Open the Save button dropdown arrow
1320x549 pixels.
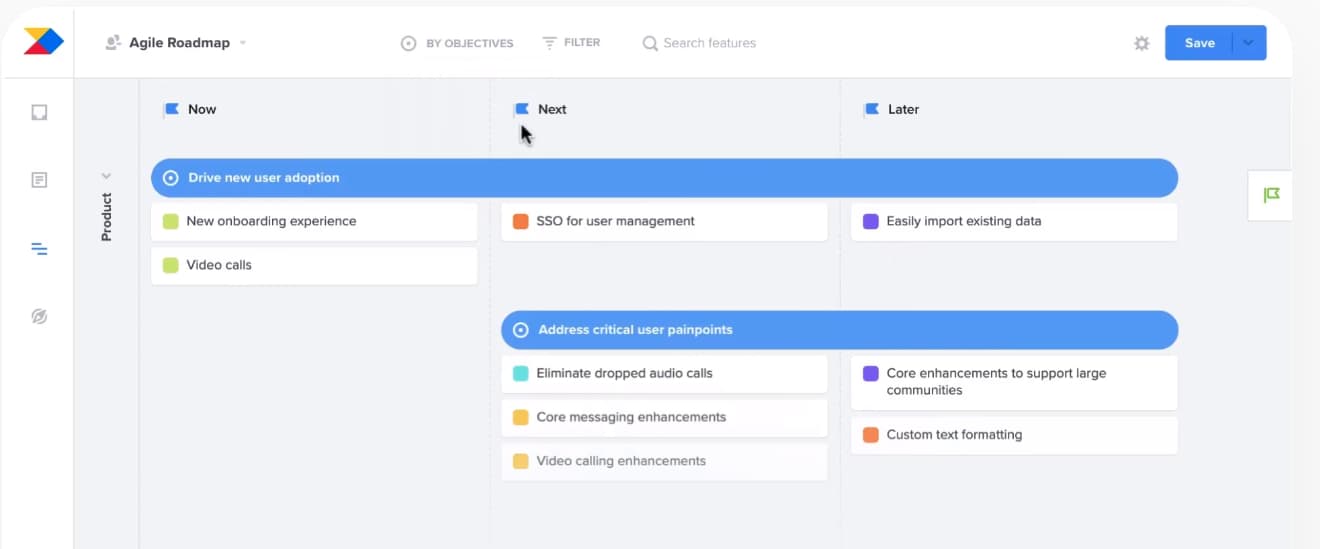pyautogui.click(x=1248, y=43)
